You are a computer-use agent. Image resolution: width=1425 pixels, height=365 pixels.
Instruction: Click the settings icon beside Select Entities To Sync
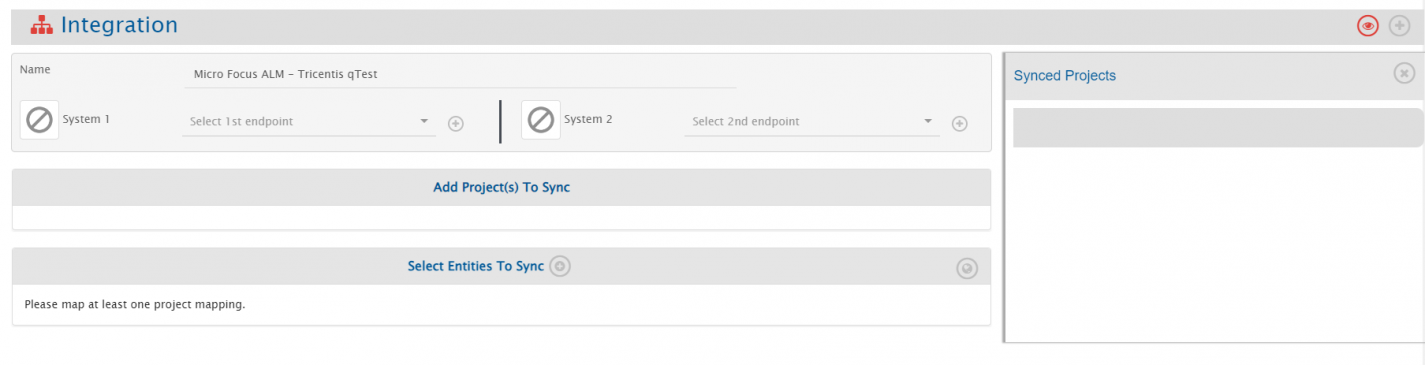[560, 266]
